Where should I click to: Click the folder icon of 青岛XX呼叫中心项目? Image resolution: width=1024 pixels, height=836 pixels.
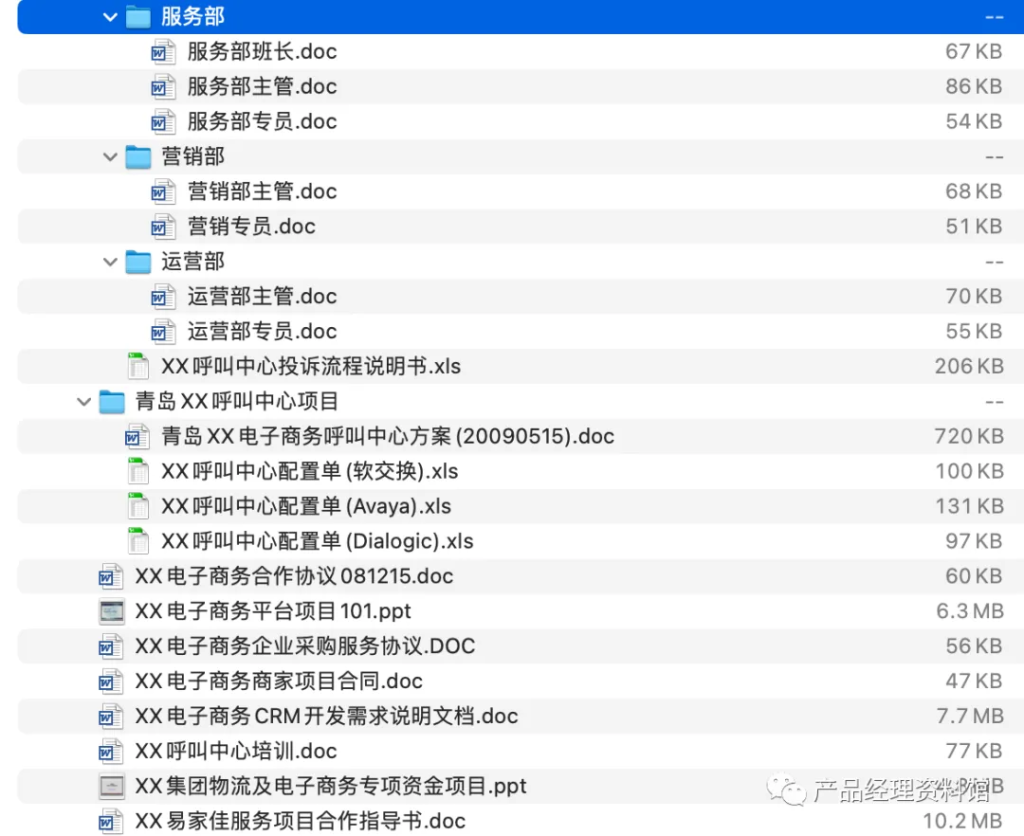tap(112, 401)
